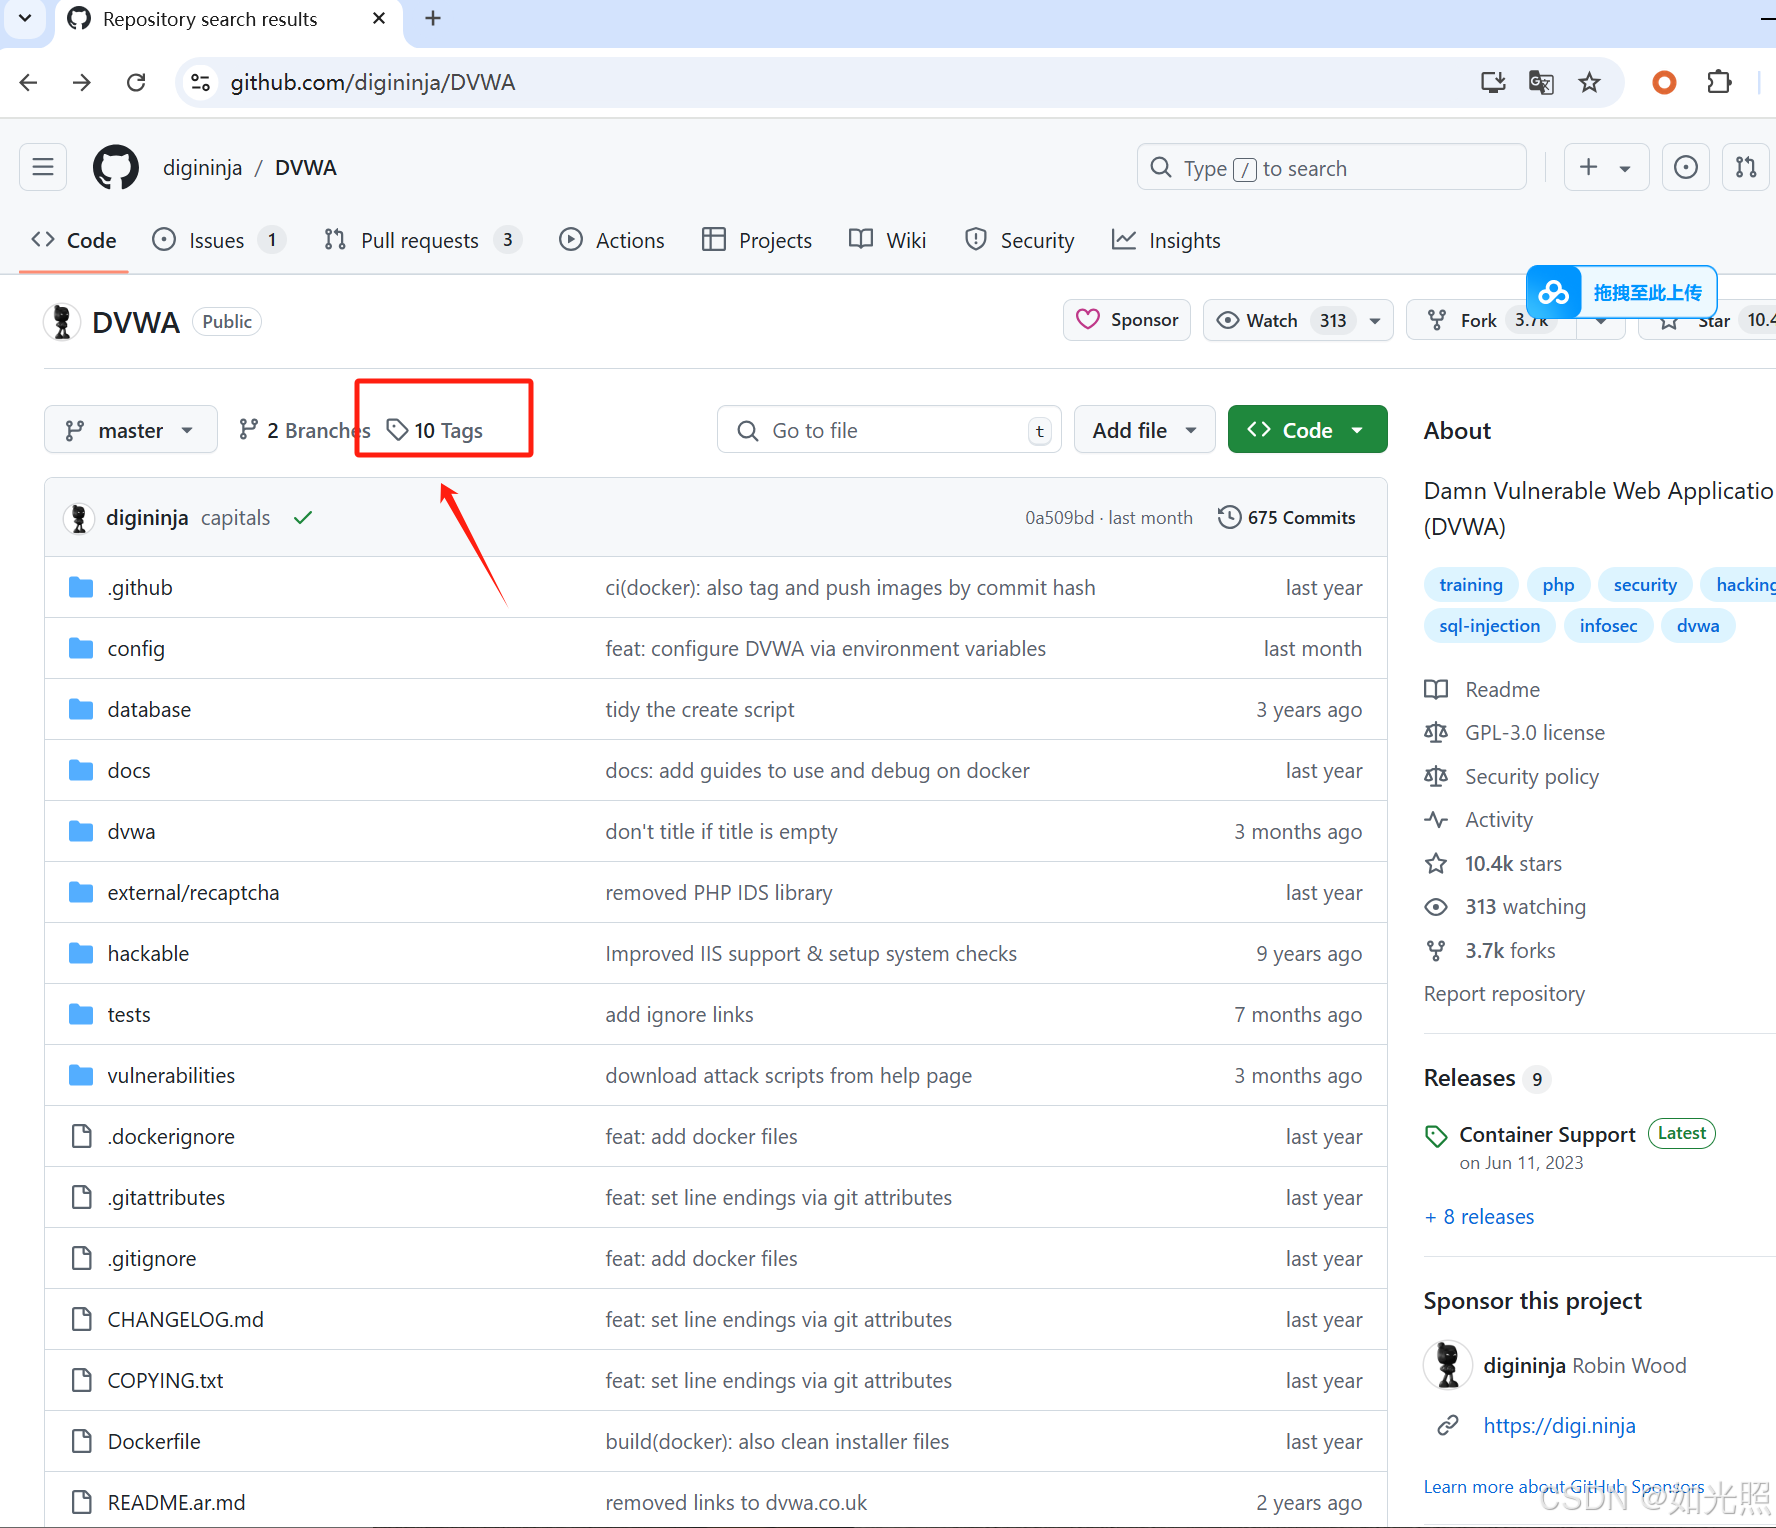Switch to the Code tab

point(74,241)
